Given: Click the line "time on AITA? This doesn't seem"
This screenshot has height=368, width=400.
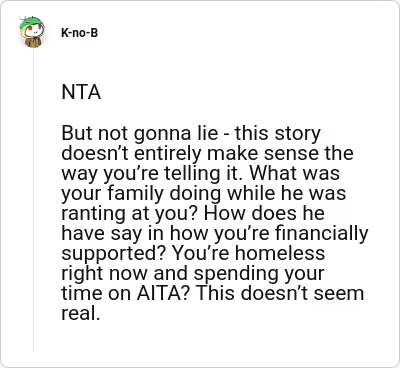Looking at the screenshot, I should pyautogui.click(x=212, y=294).
